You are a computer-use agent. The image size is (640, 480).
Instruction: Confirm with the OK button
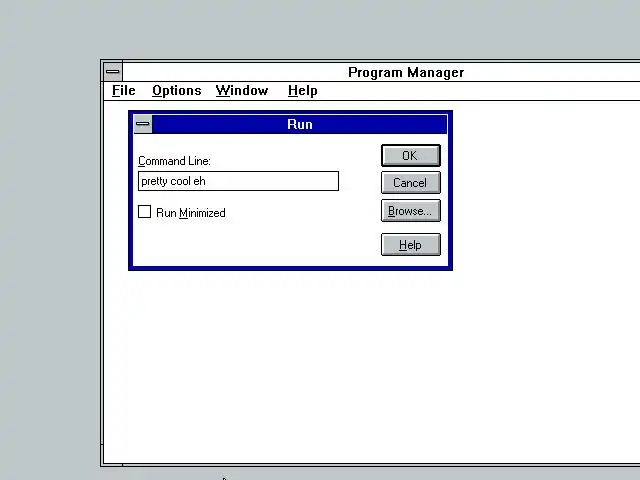pyautogui.click(x=411, y=156)
